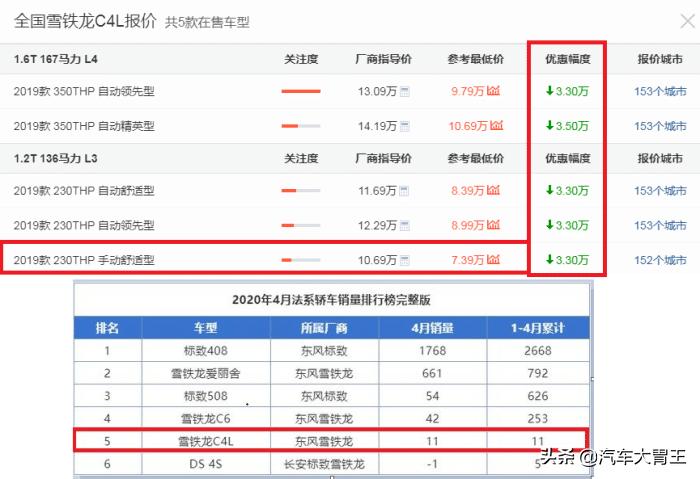Click cumulative value 2668
The height and width of the screenshot is (479, 700).
tap(538, 351)
